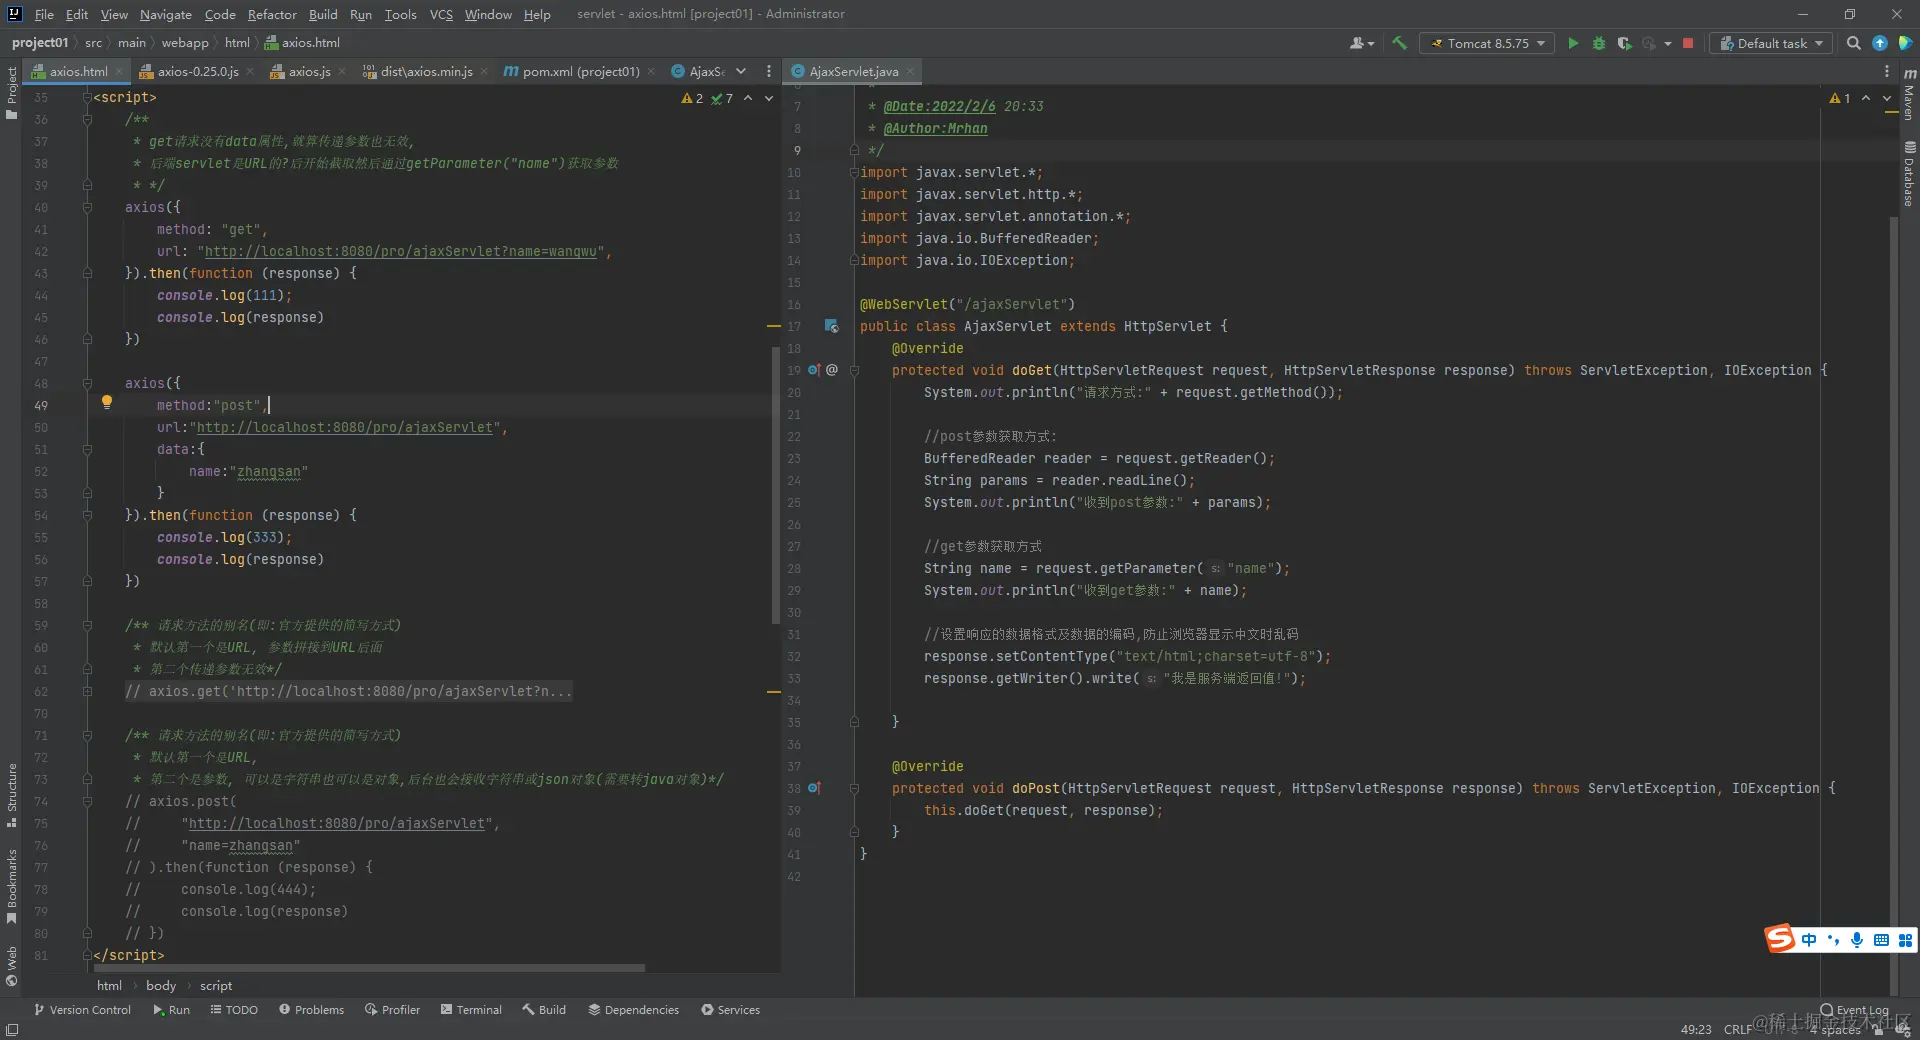Toggle the Project tool window sidebar

point(11,92)
